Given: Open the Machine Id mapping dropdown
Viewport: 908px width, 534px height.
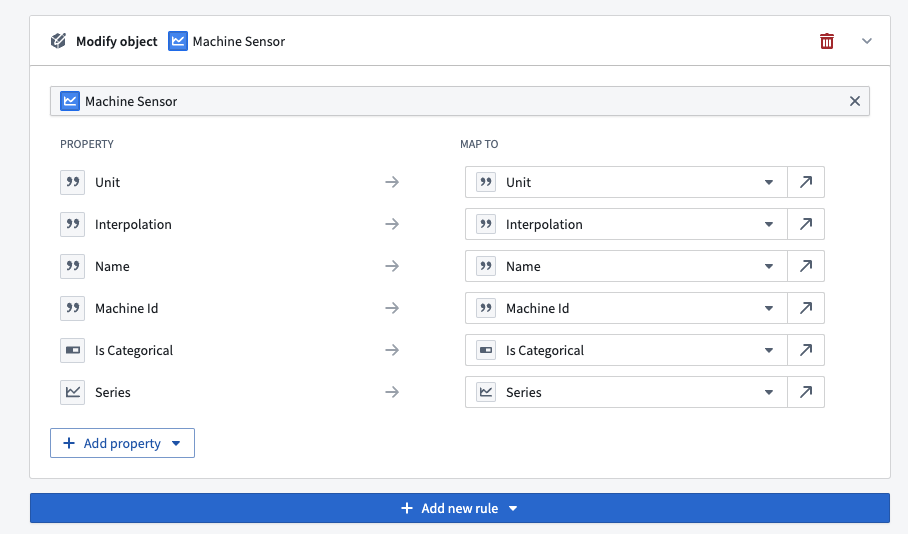Looking at the screenshot, I should pos(626,308).
